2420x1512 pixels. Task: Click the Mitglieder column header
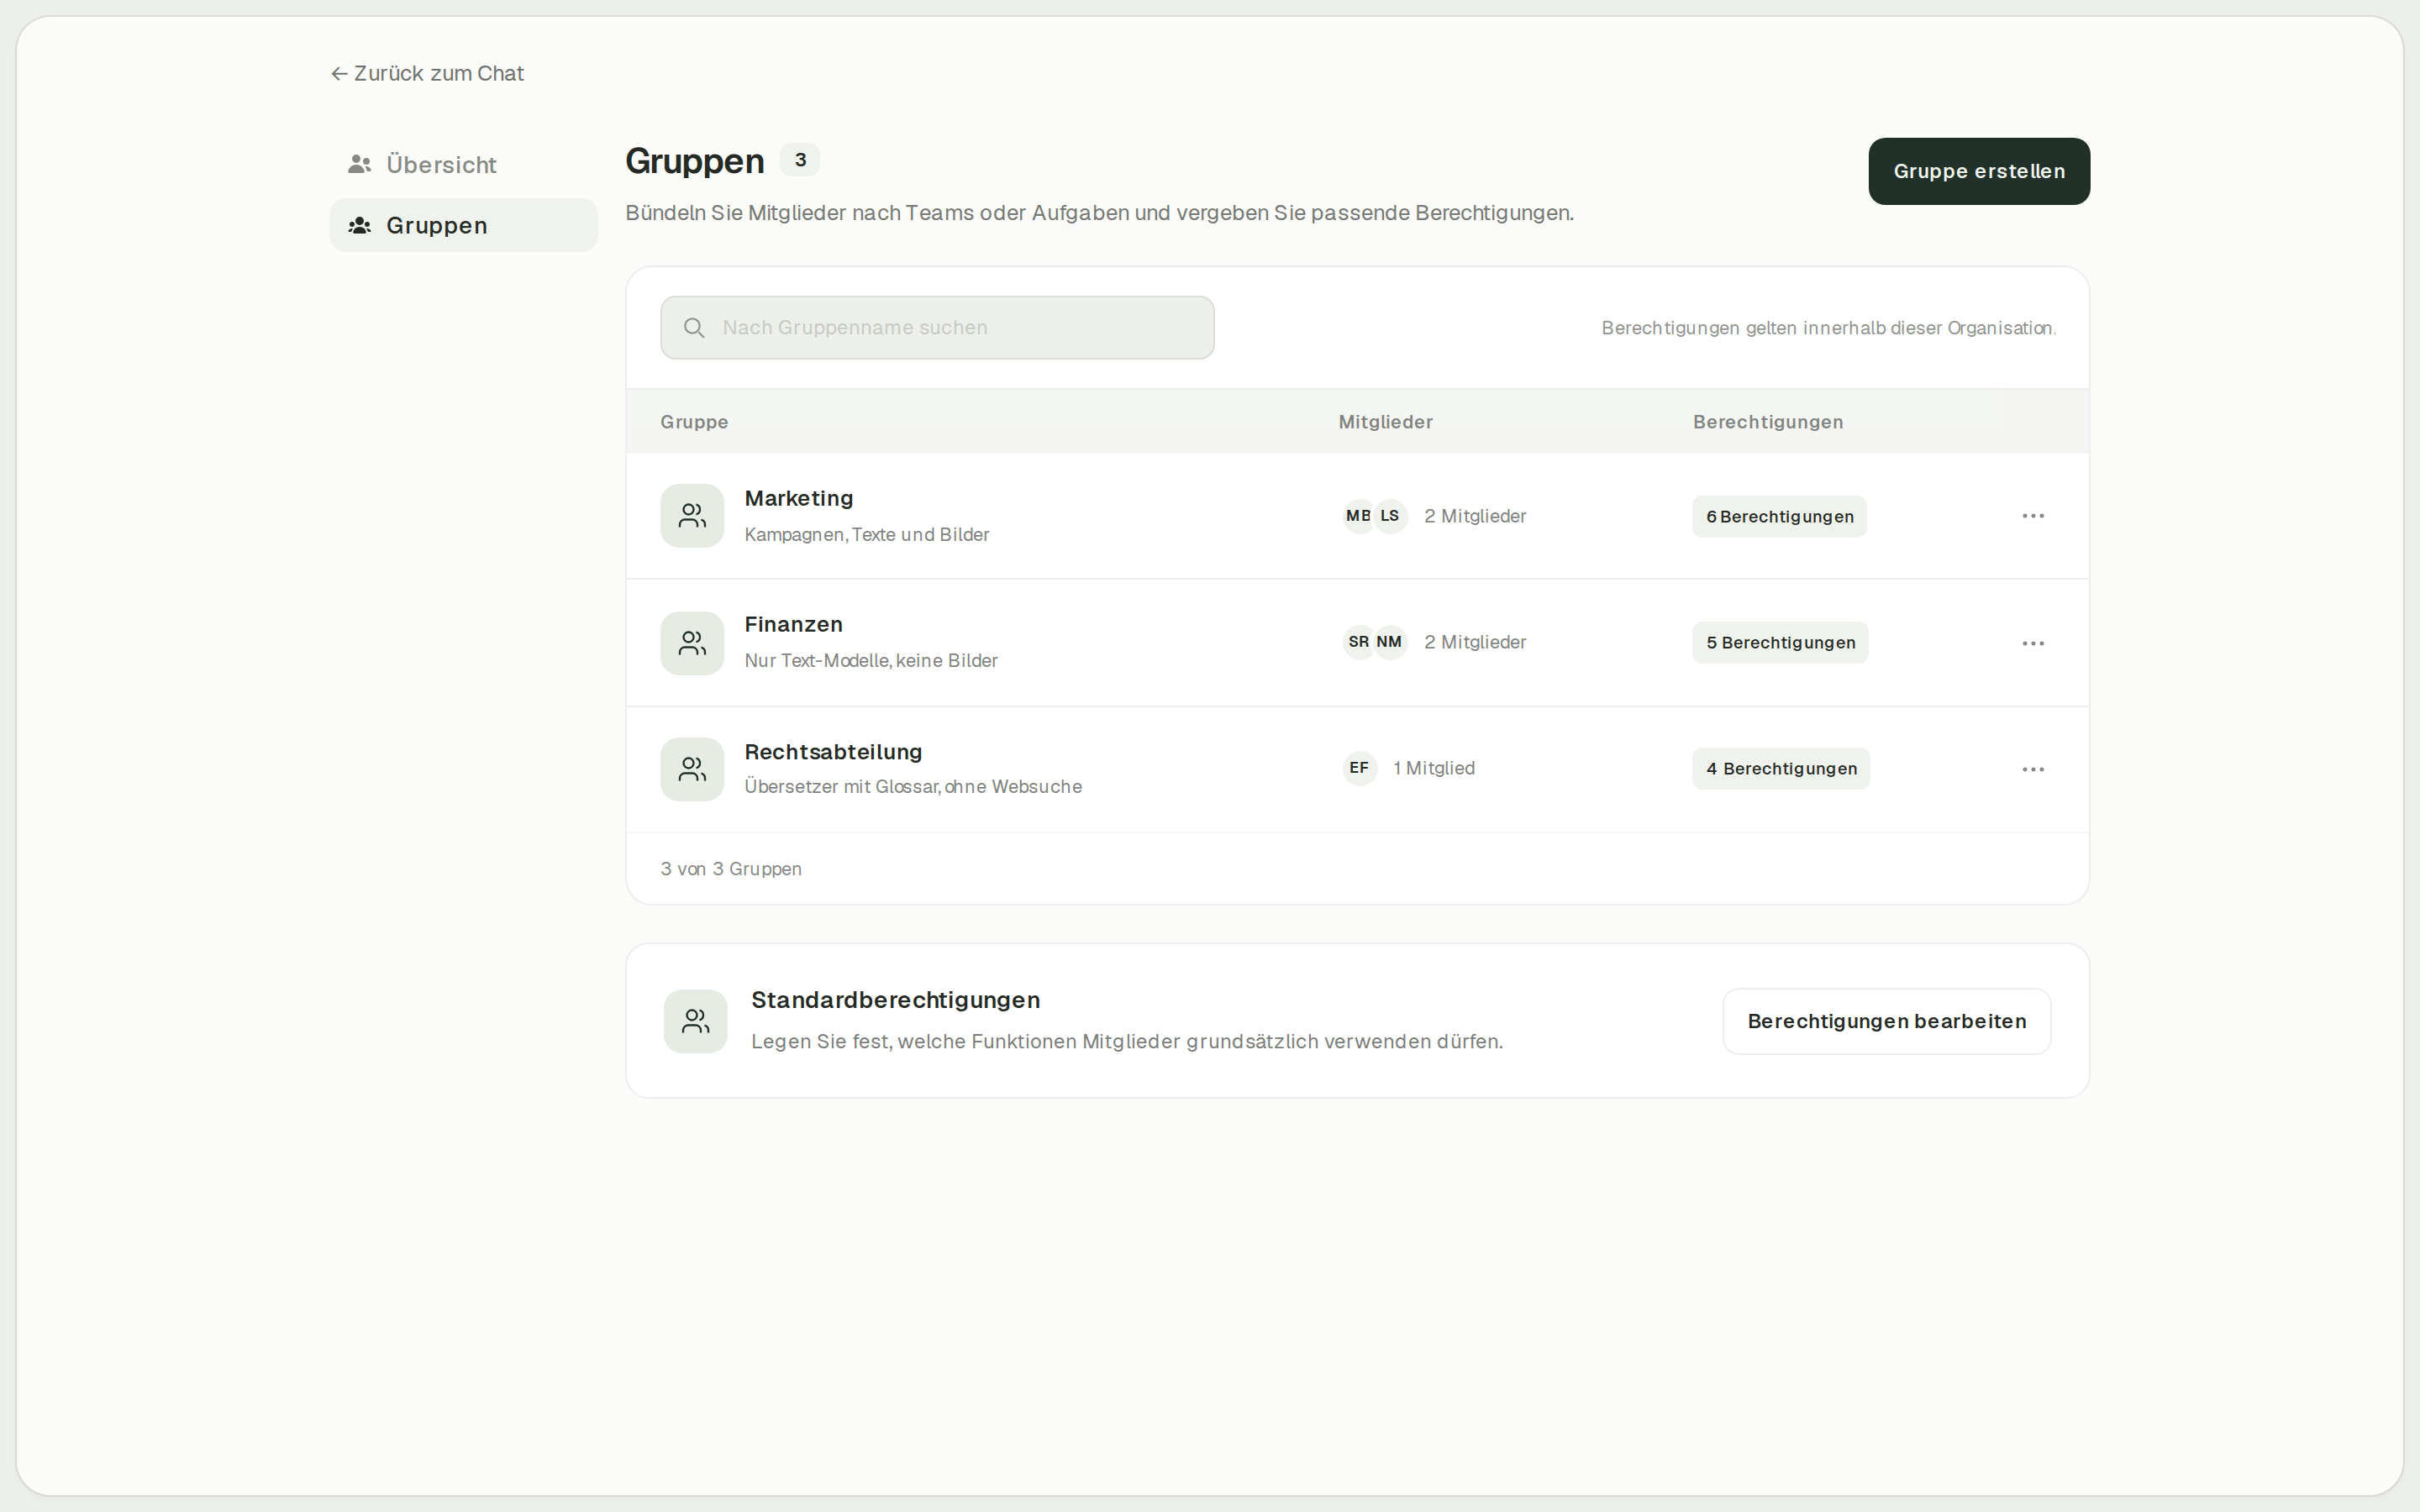tap(1386, 422)
